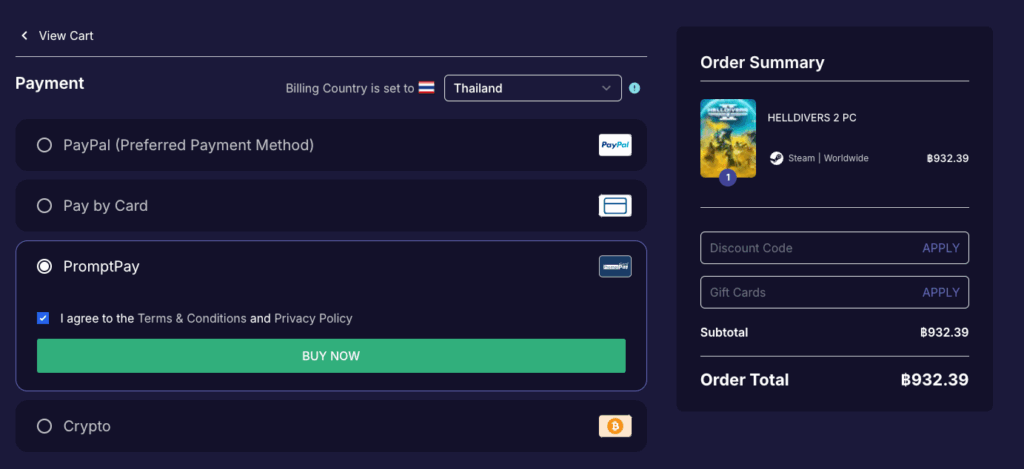This screenshot has height=469, width=1024.
Task: Click the PayPal logo icon
Action: pyautogui.click(x=615, y=145)
